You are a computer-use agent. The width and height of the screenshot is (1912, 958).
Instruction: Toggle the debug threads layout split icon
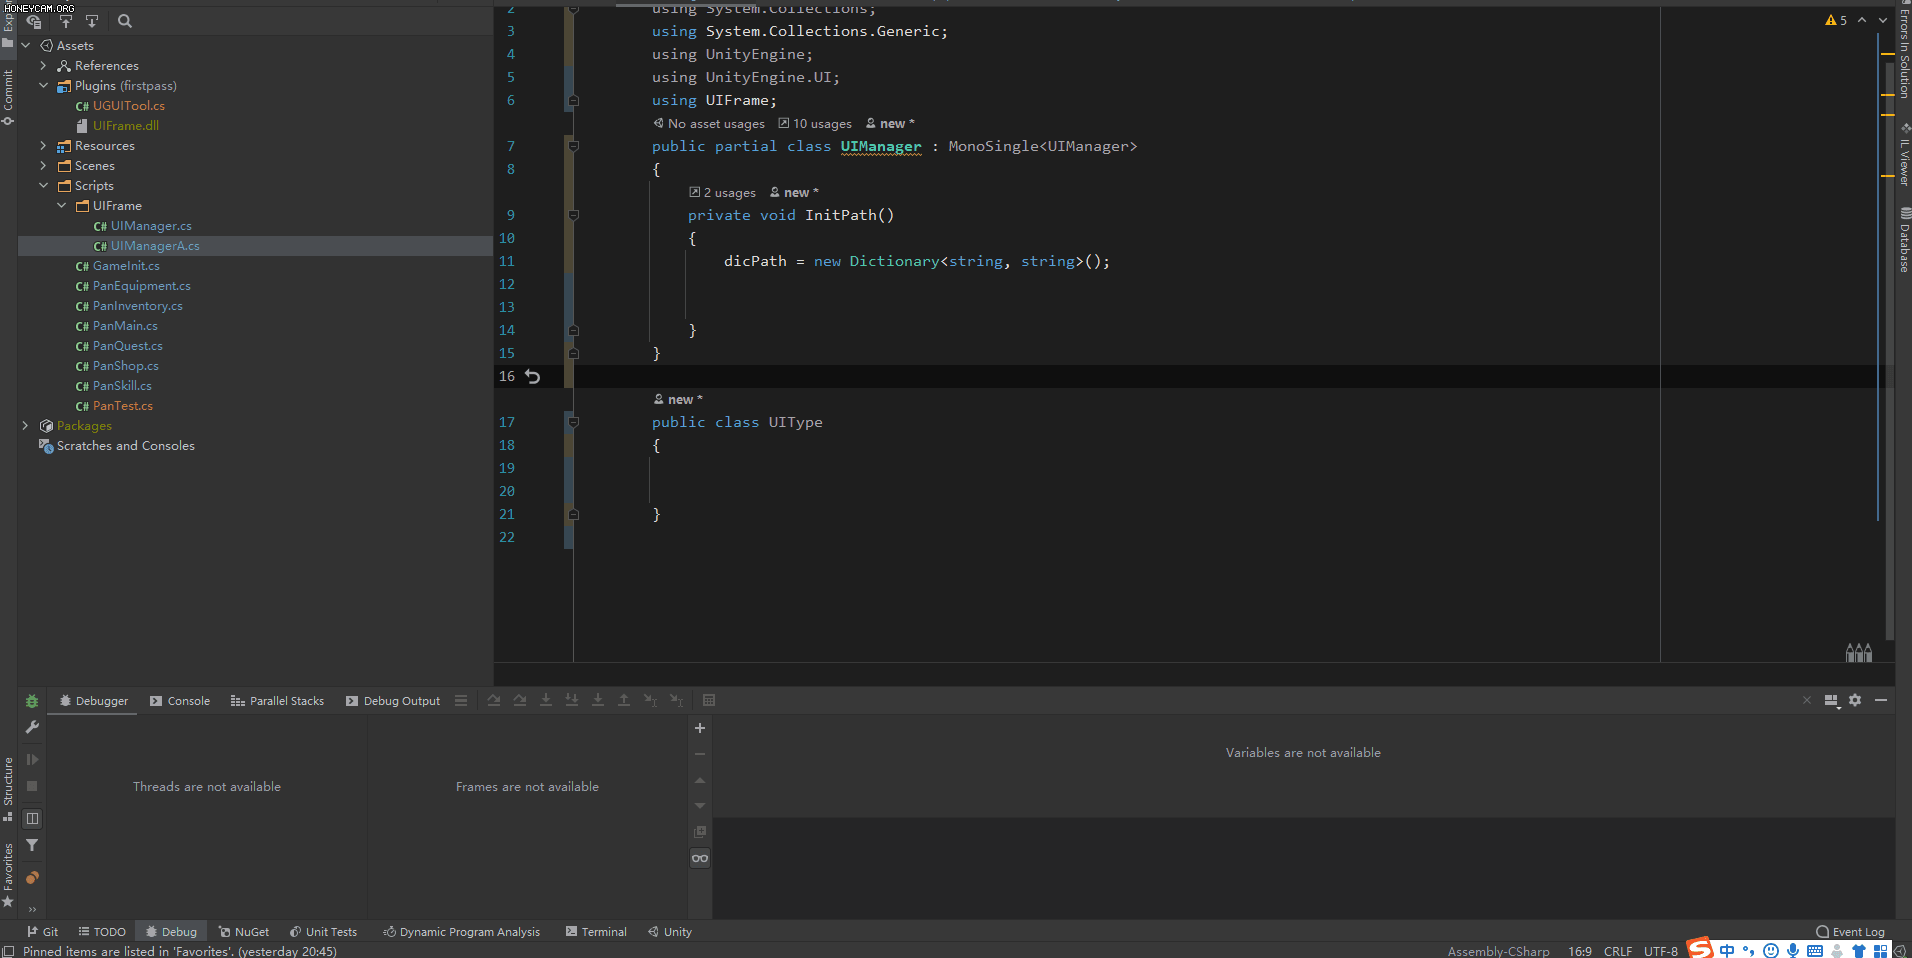[32, 818]
